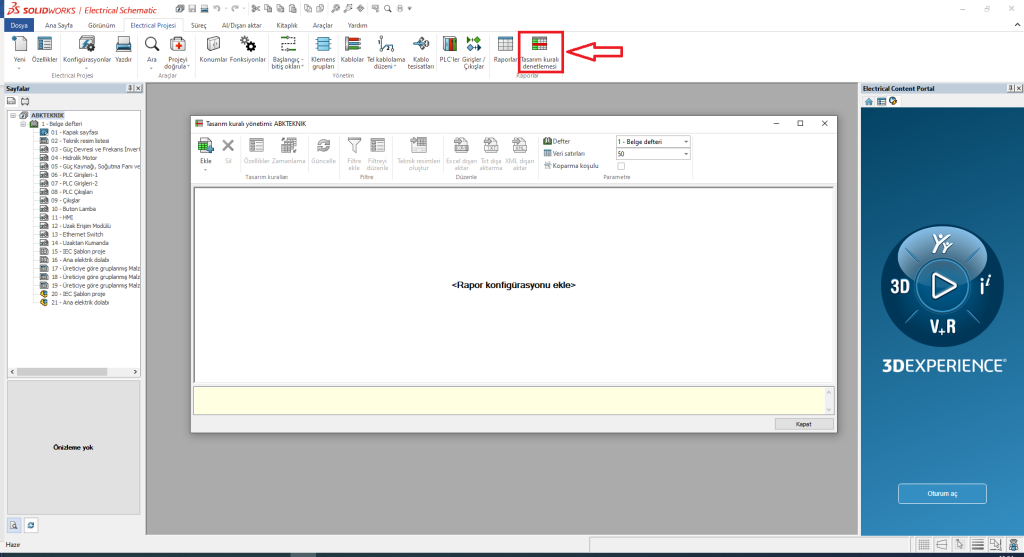The height and width of the screenshot is (557, 1024).
Task: Open the PLC'ler manager
Action: [449, 44]
